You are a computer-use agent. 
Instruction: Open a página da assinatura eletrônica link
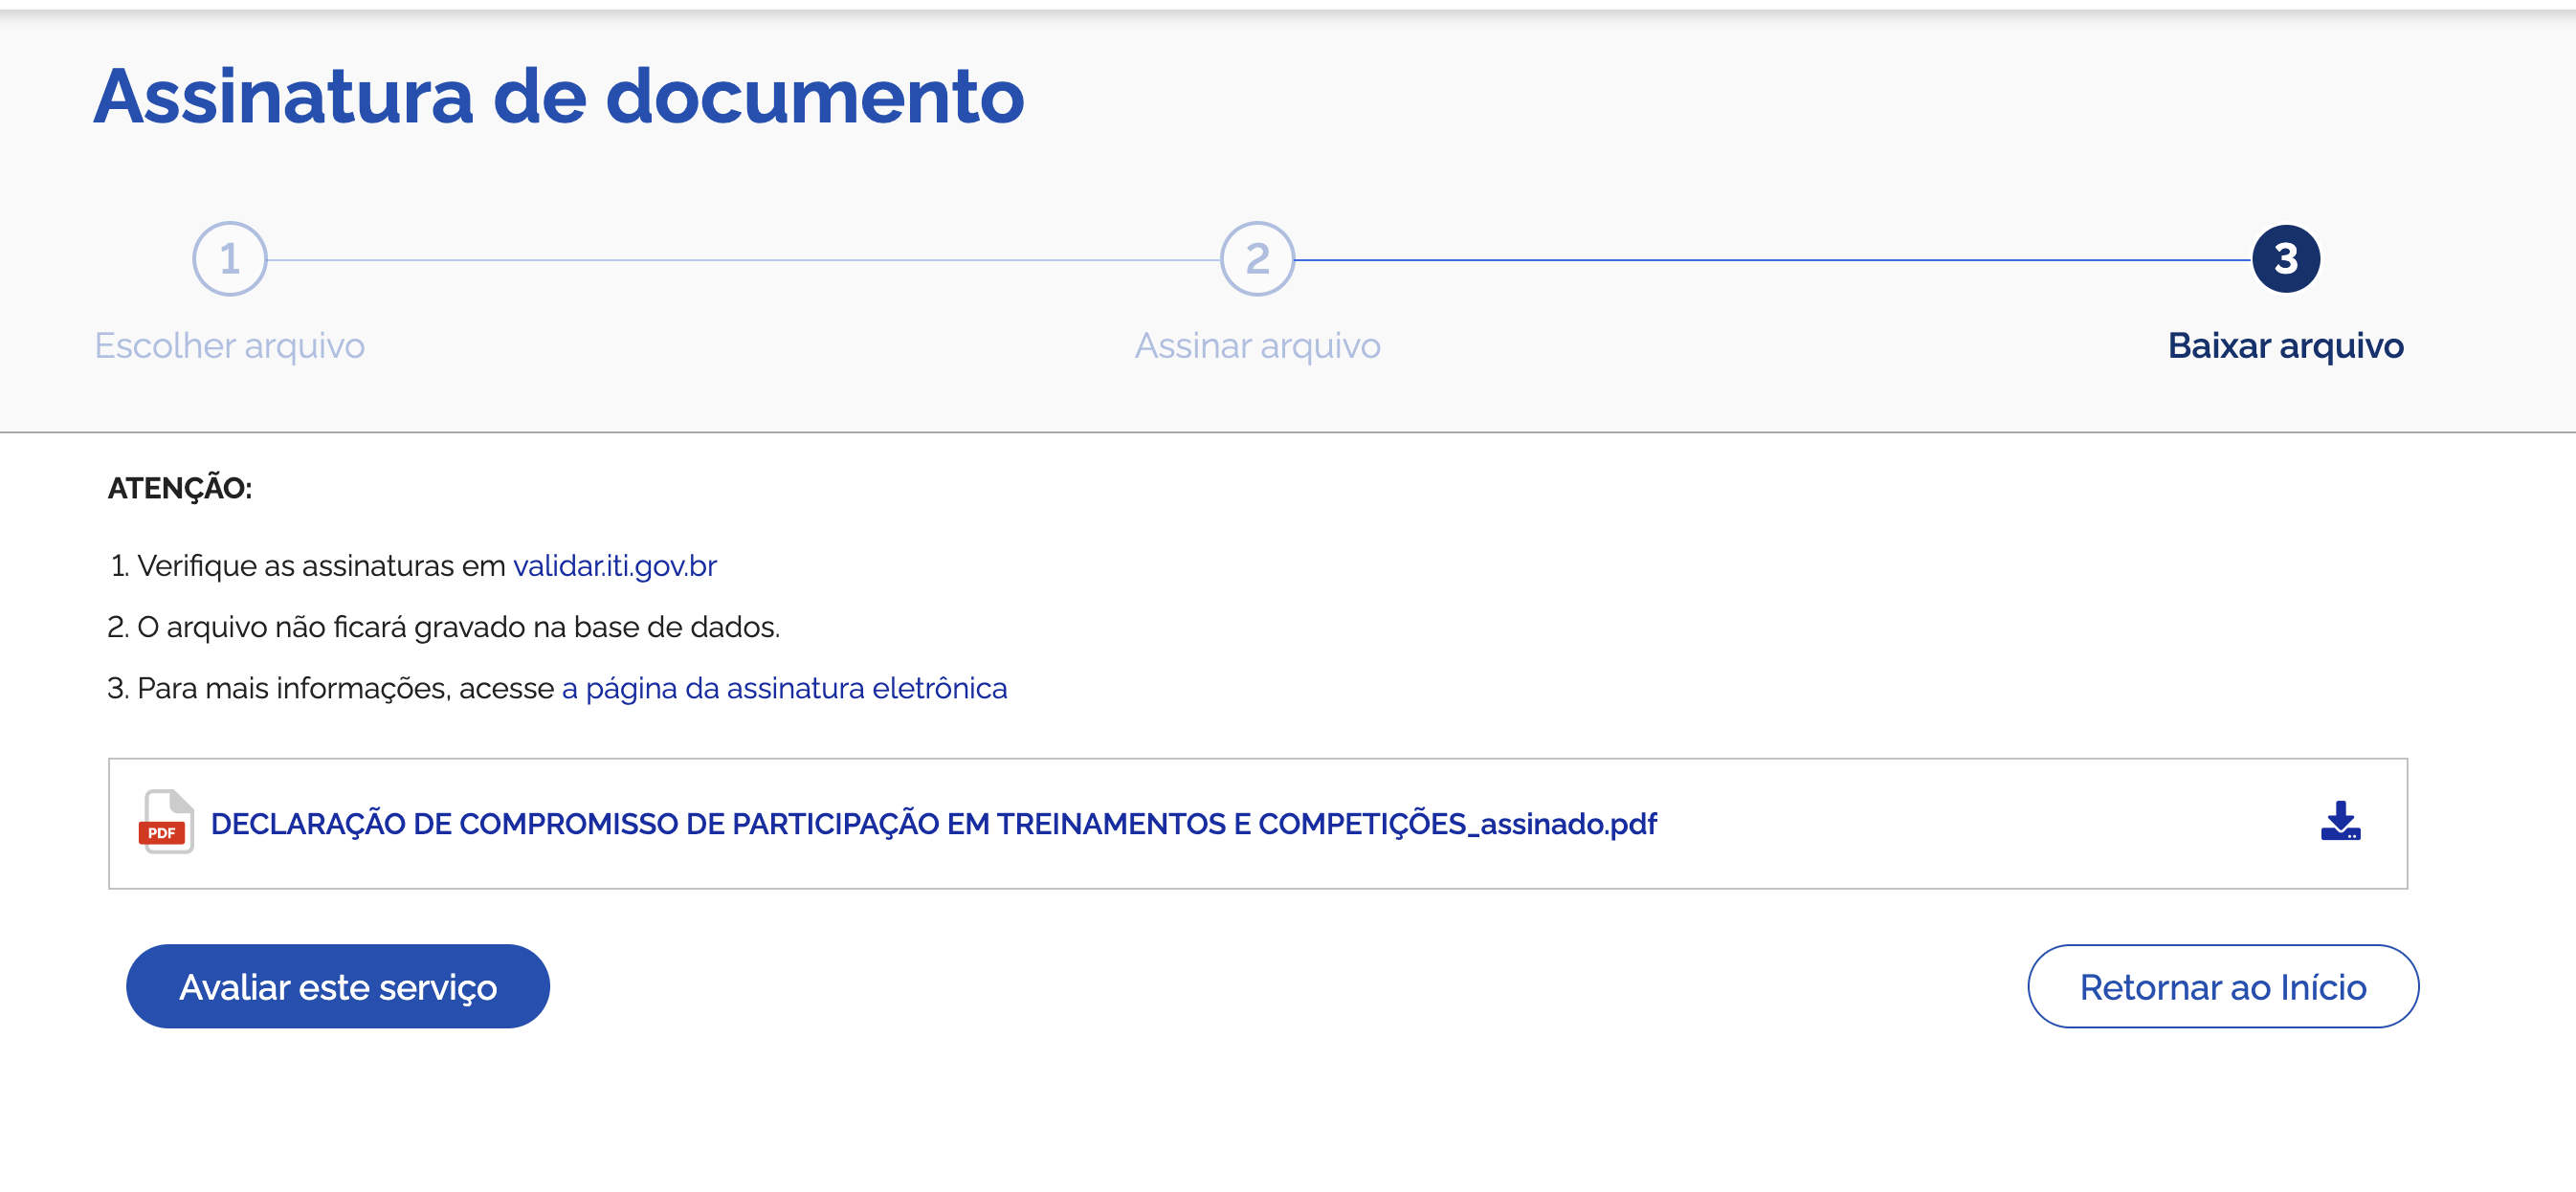click(784, 688)
